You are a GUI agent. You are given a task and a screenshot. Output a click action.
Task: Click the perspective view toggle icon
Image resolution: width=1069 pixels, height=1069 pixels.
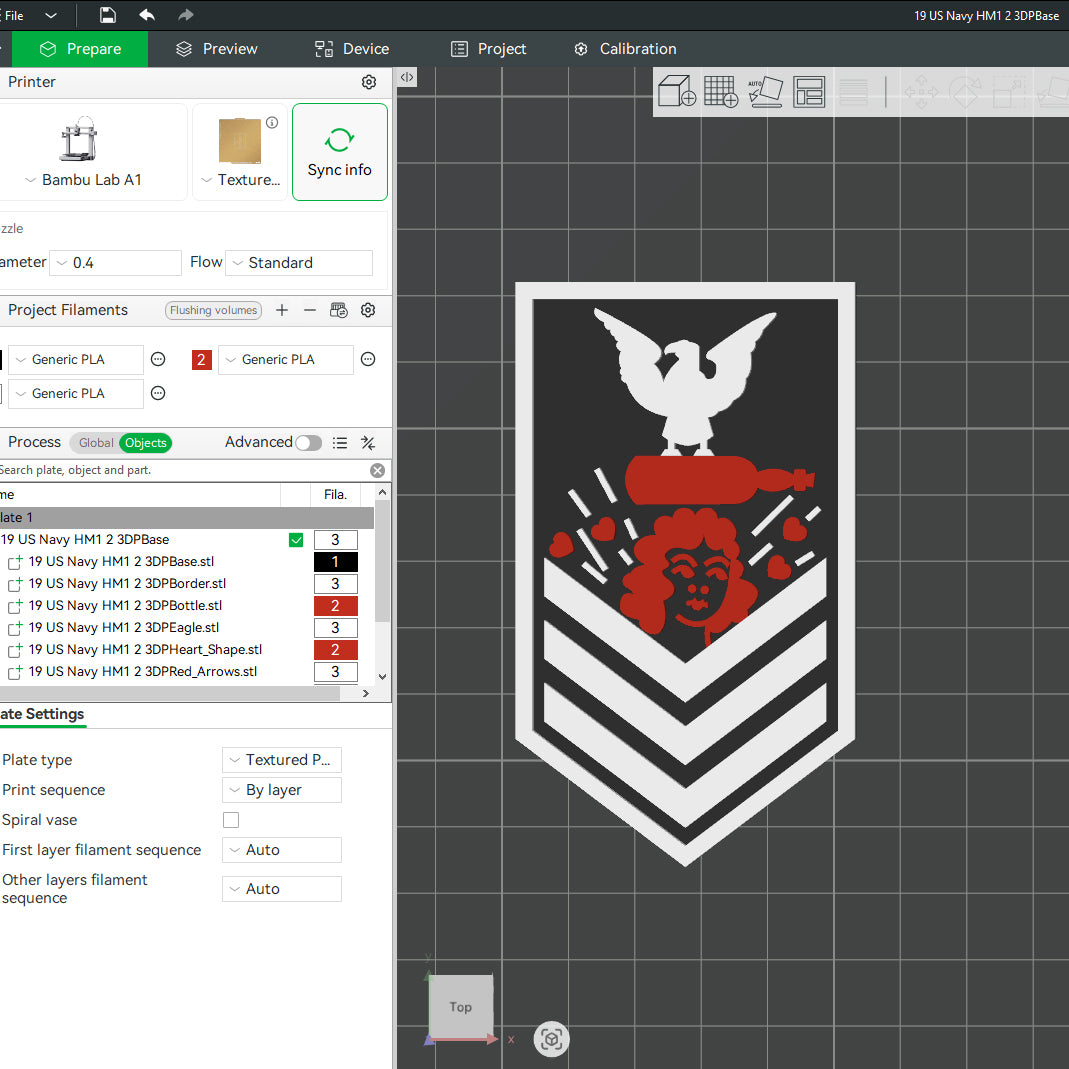tap(551, 1039)
